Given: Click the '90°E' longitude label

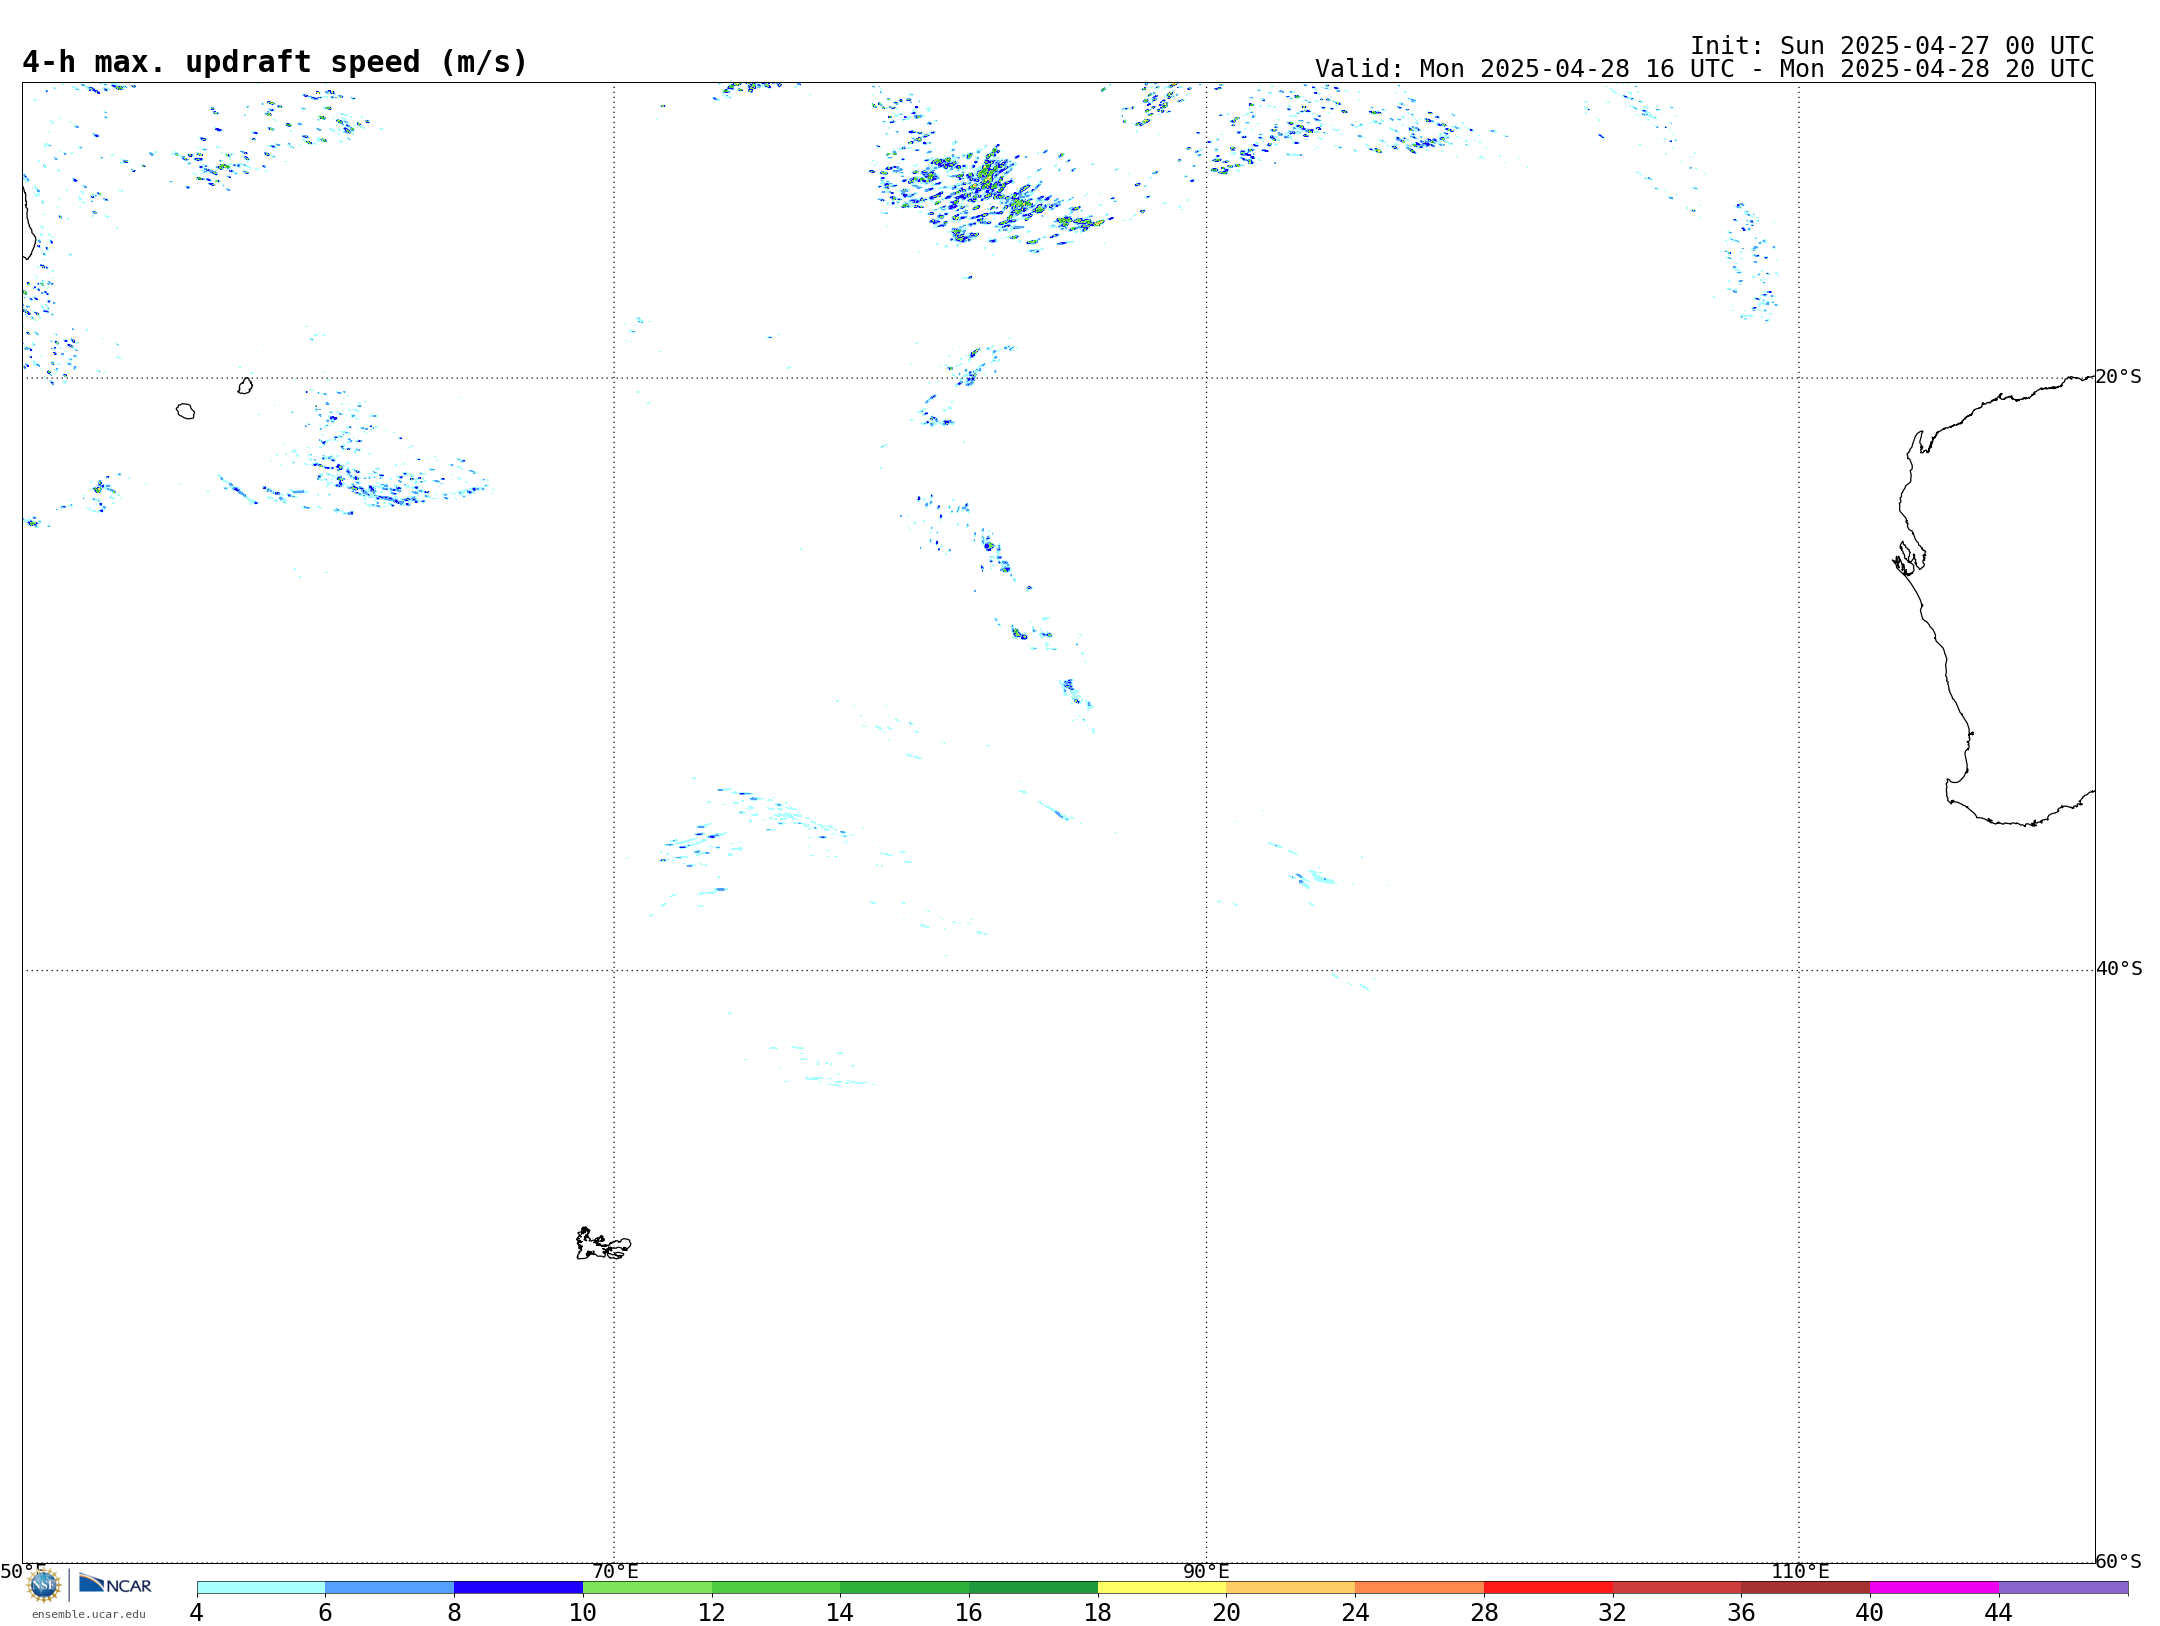Looking at the screenshot, I should tap(1207, 1571).
